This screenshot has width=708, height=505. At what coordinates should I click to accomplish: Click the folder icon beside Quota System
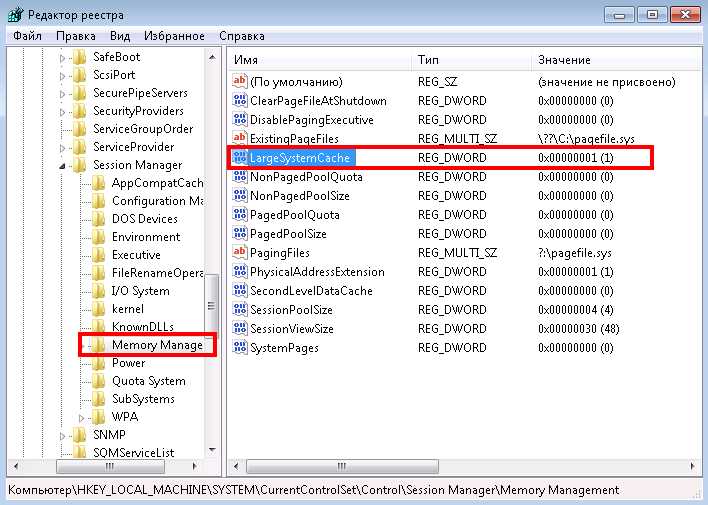(98, 381)
